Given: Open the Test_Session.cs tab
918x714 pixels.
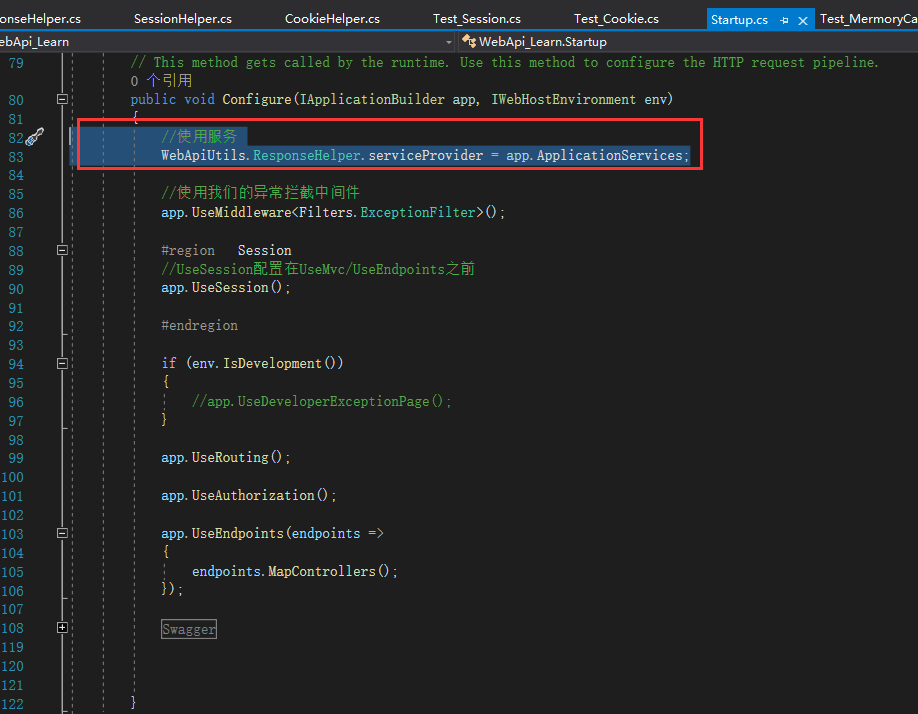Looking at the screenshot, I should (477, 17).
